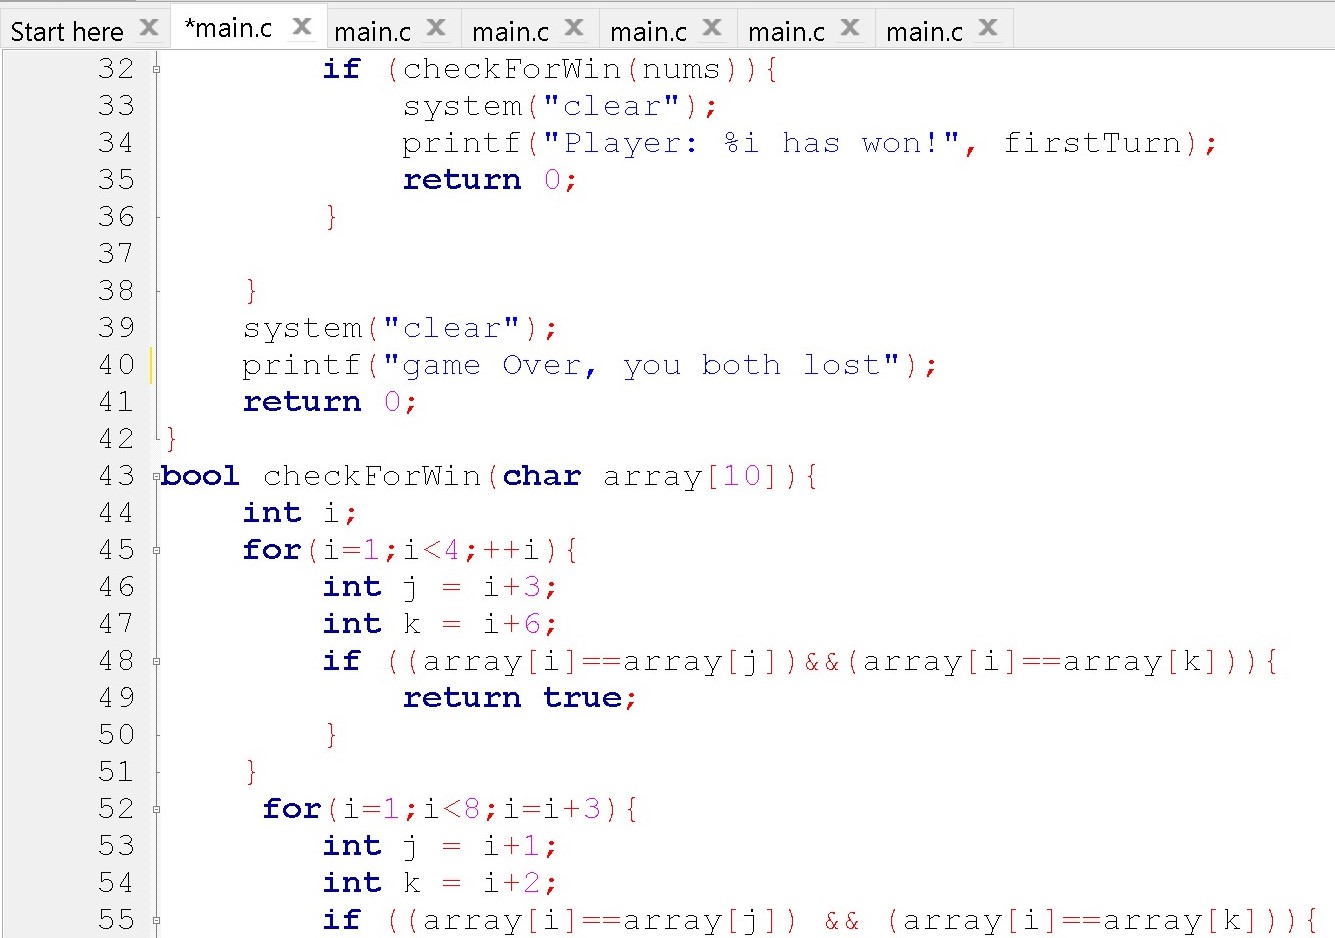
Task: Close the main.c tab right after *main.c
Action: 436,28
